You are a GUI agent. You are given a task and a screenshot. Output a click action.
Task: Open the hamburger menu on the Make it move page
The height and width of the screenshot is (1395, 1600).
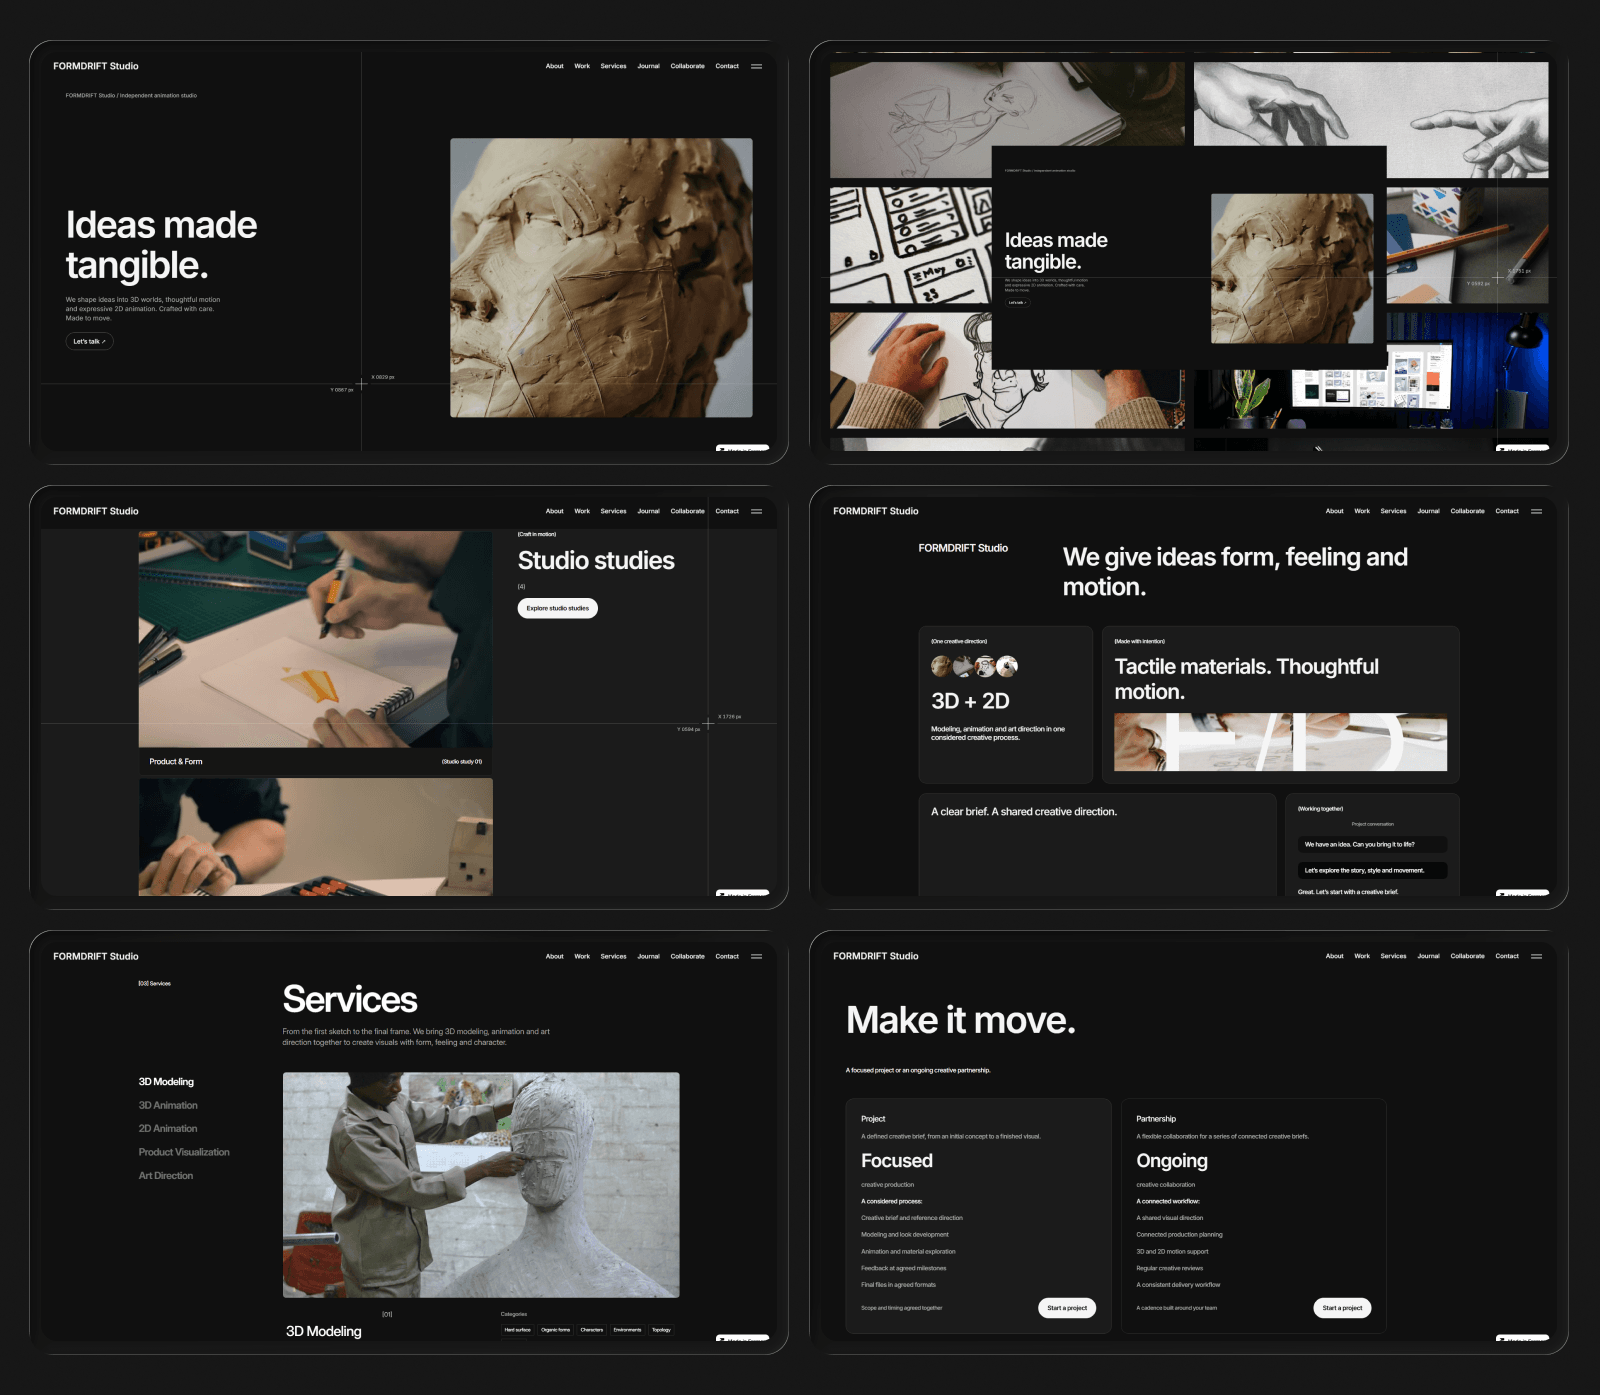click(1536, 956)
